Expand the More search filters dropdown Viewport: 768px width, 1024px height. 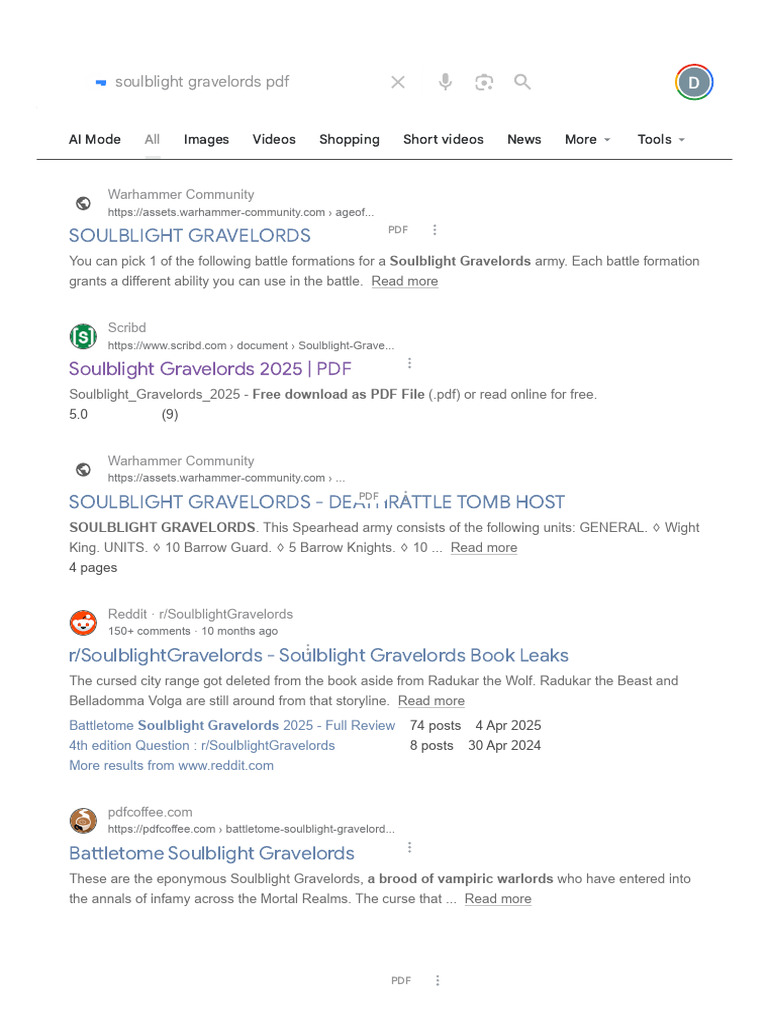[x=587, y=139]
